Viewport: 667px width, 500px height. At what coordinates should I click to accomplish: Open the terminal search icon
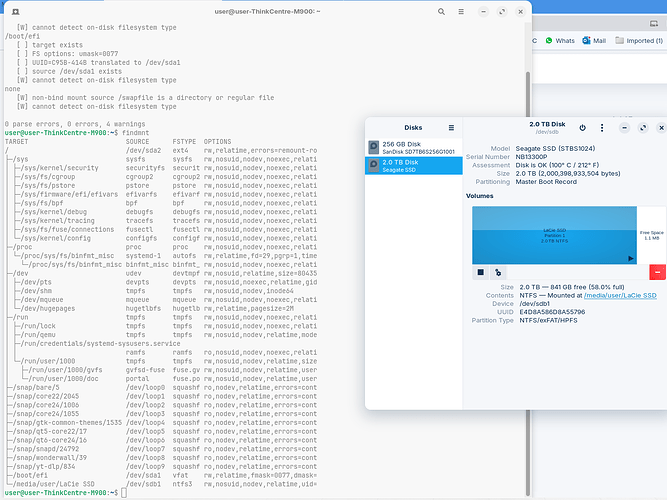pyautogui.click(x=441, y=11)
